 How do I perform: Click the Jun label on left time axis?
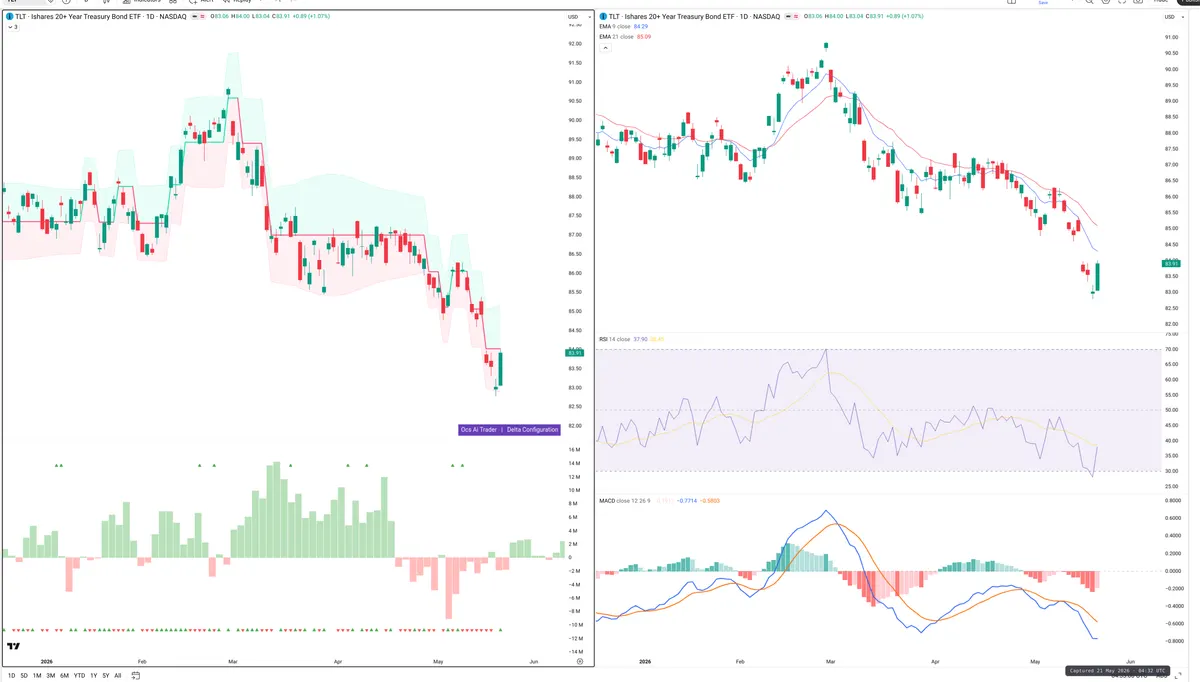point(533,662)
